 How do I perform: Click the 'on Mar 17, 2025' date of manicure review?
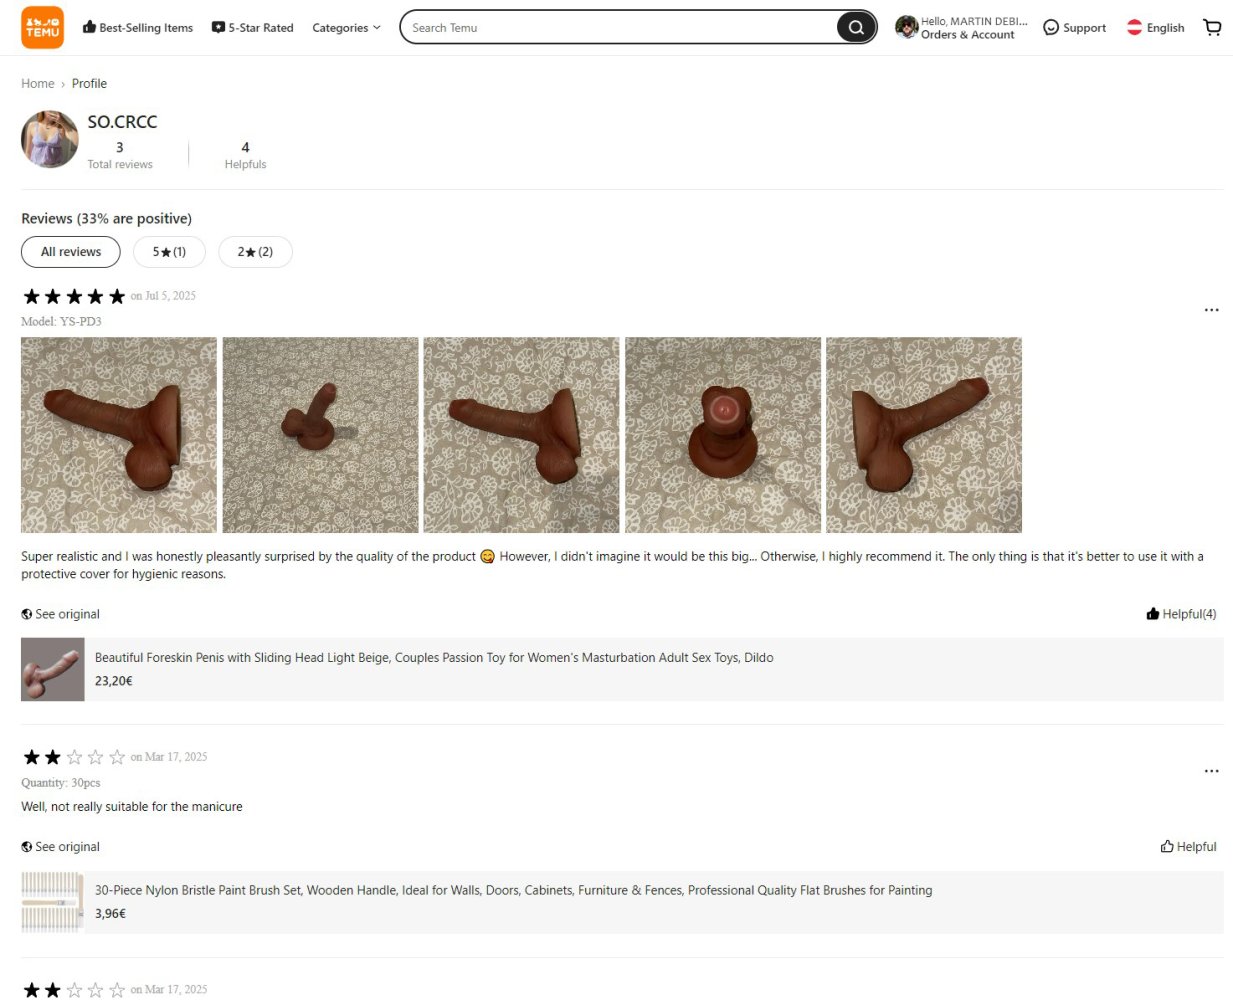pyautogui.click(x=169, y=757)
